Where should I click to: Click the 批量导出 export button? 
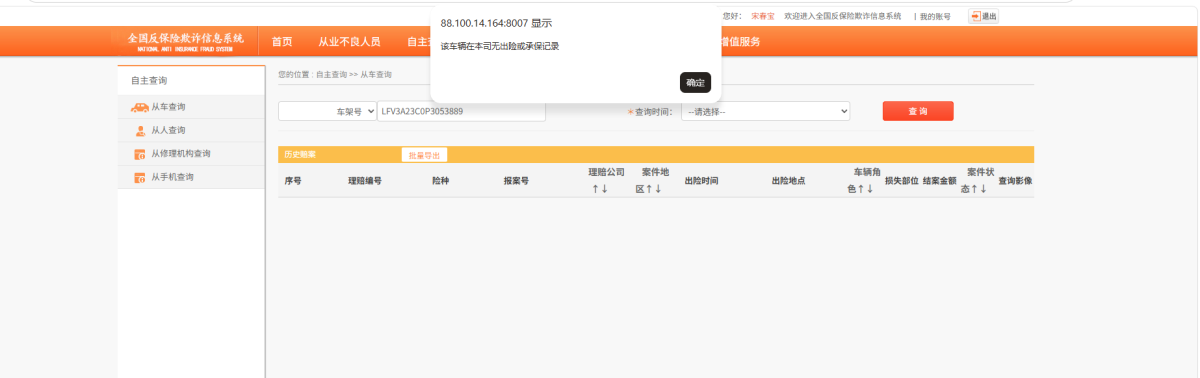424,155
